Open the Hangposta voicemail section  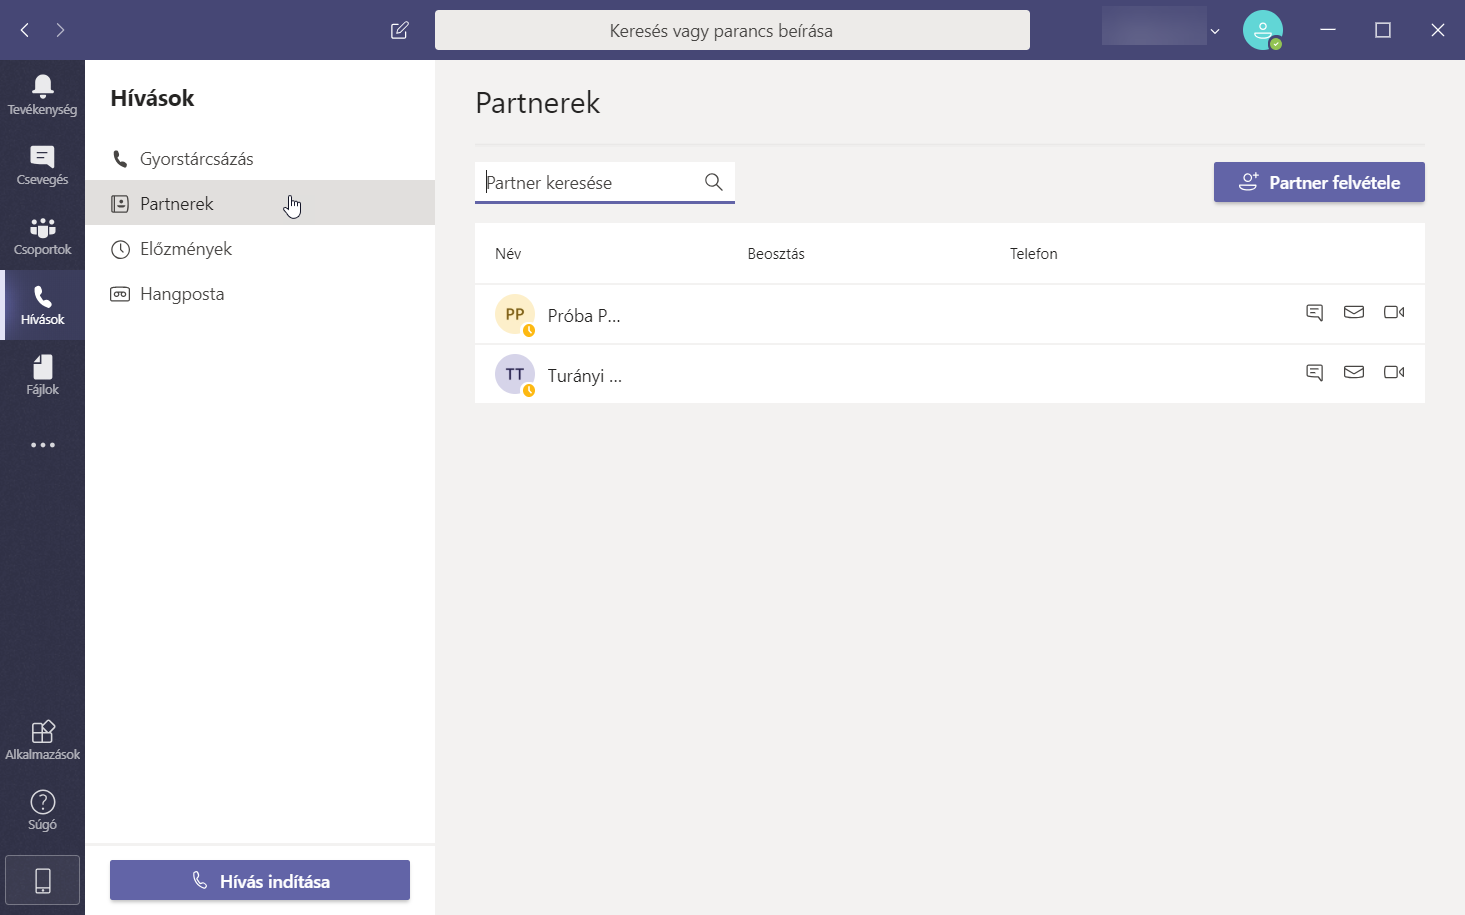[x=181, y=294]
